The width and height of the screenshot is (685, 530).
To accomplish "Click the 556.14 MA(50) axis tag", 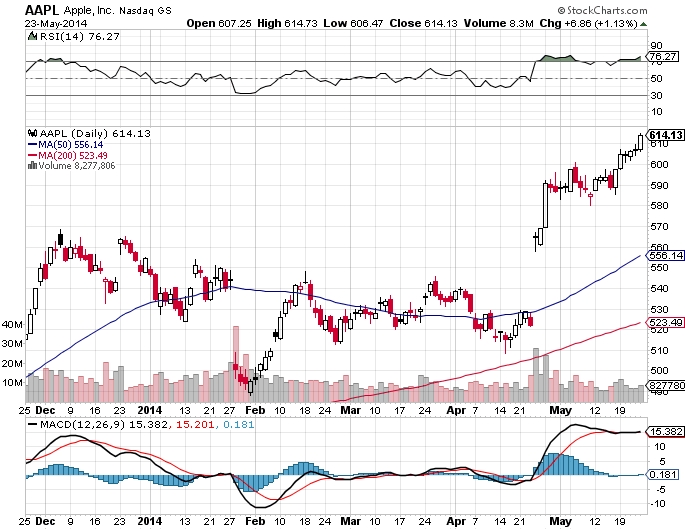I will pyautogui.click(x=666, y=255).
